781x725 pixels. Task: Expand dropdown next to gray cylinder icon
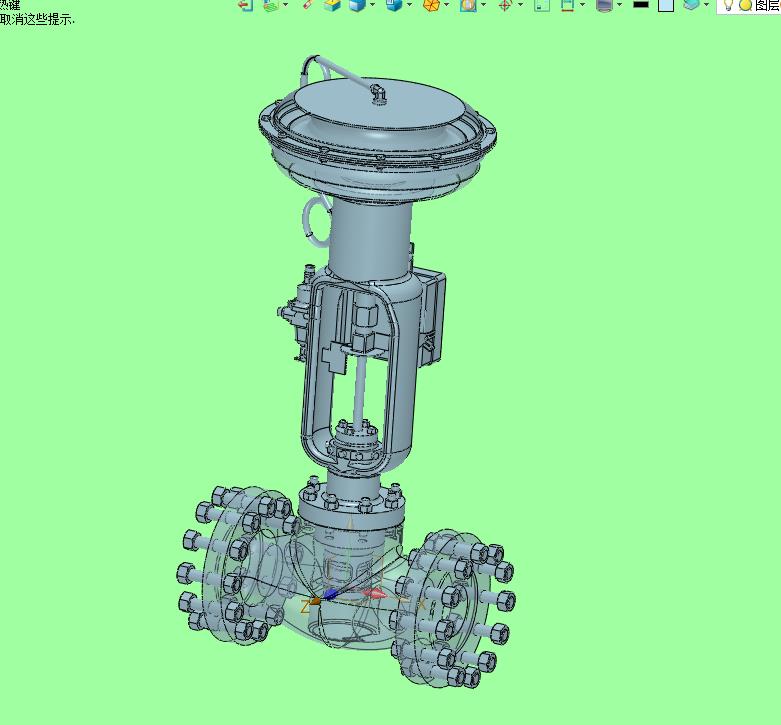pos(620,4)
